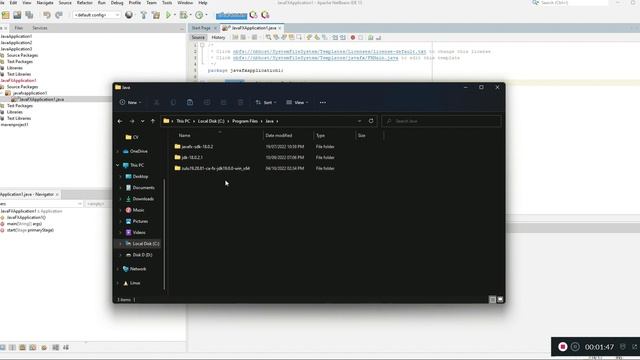This screenshot has height=360, width=640.
Task: Select JavaApplication2 project in tree
Action: (16, 42)
